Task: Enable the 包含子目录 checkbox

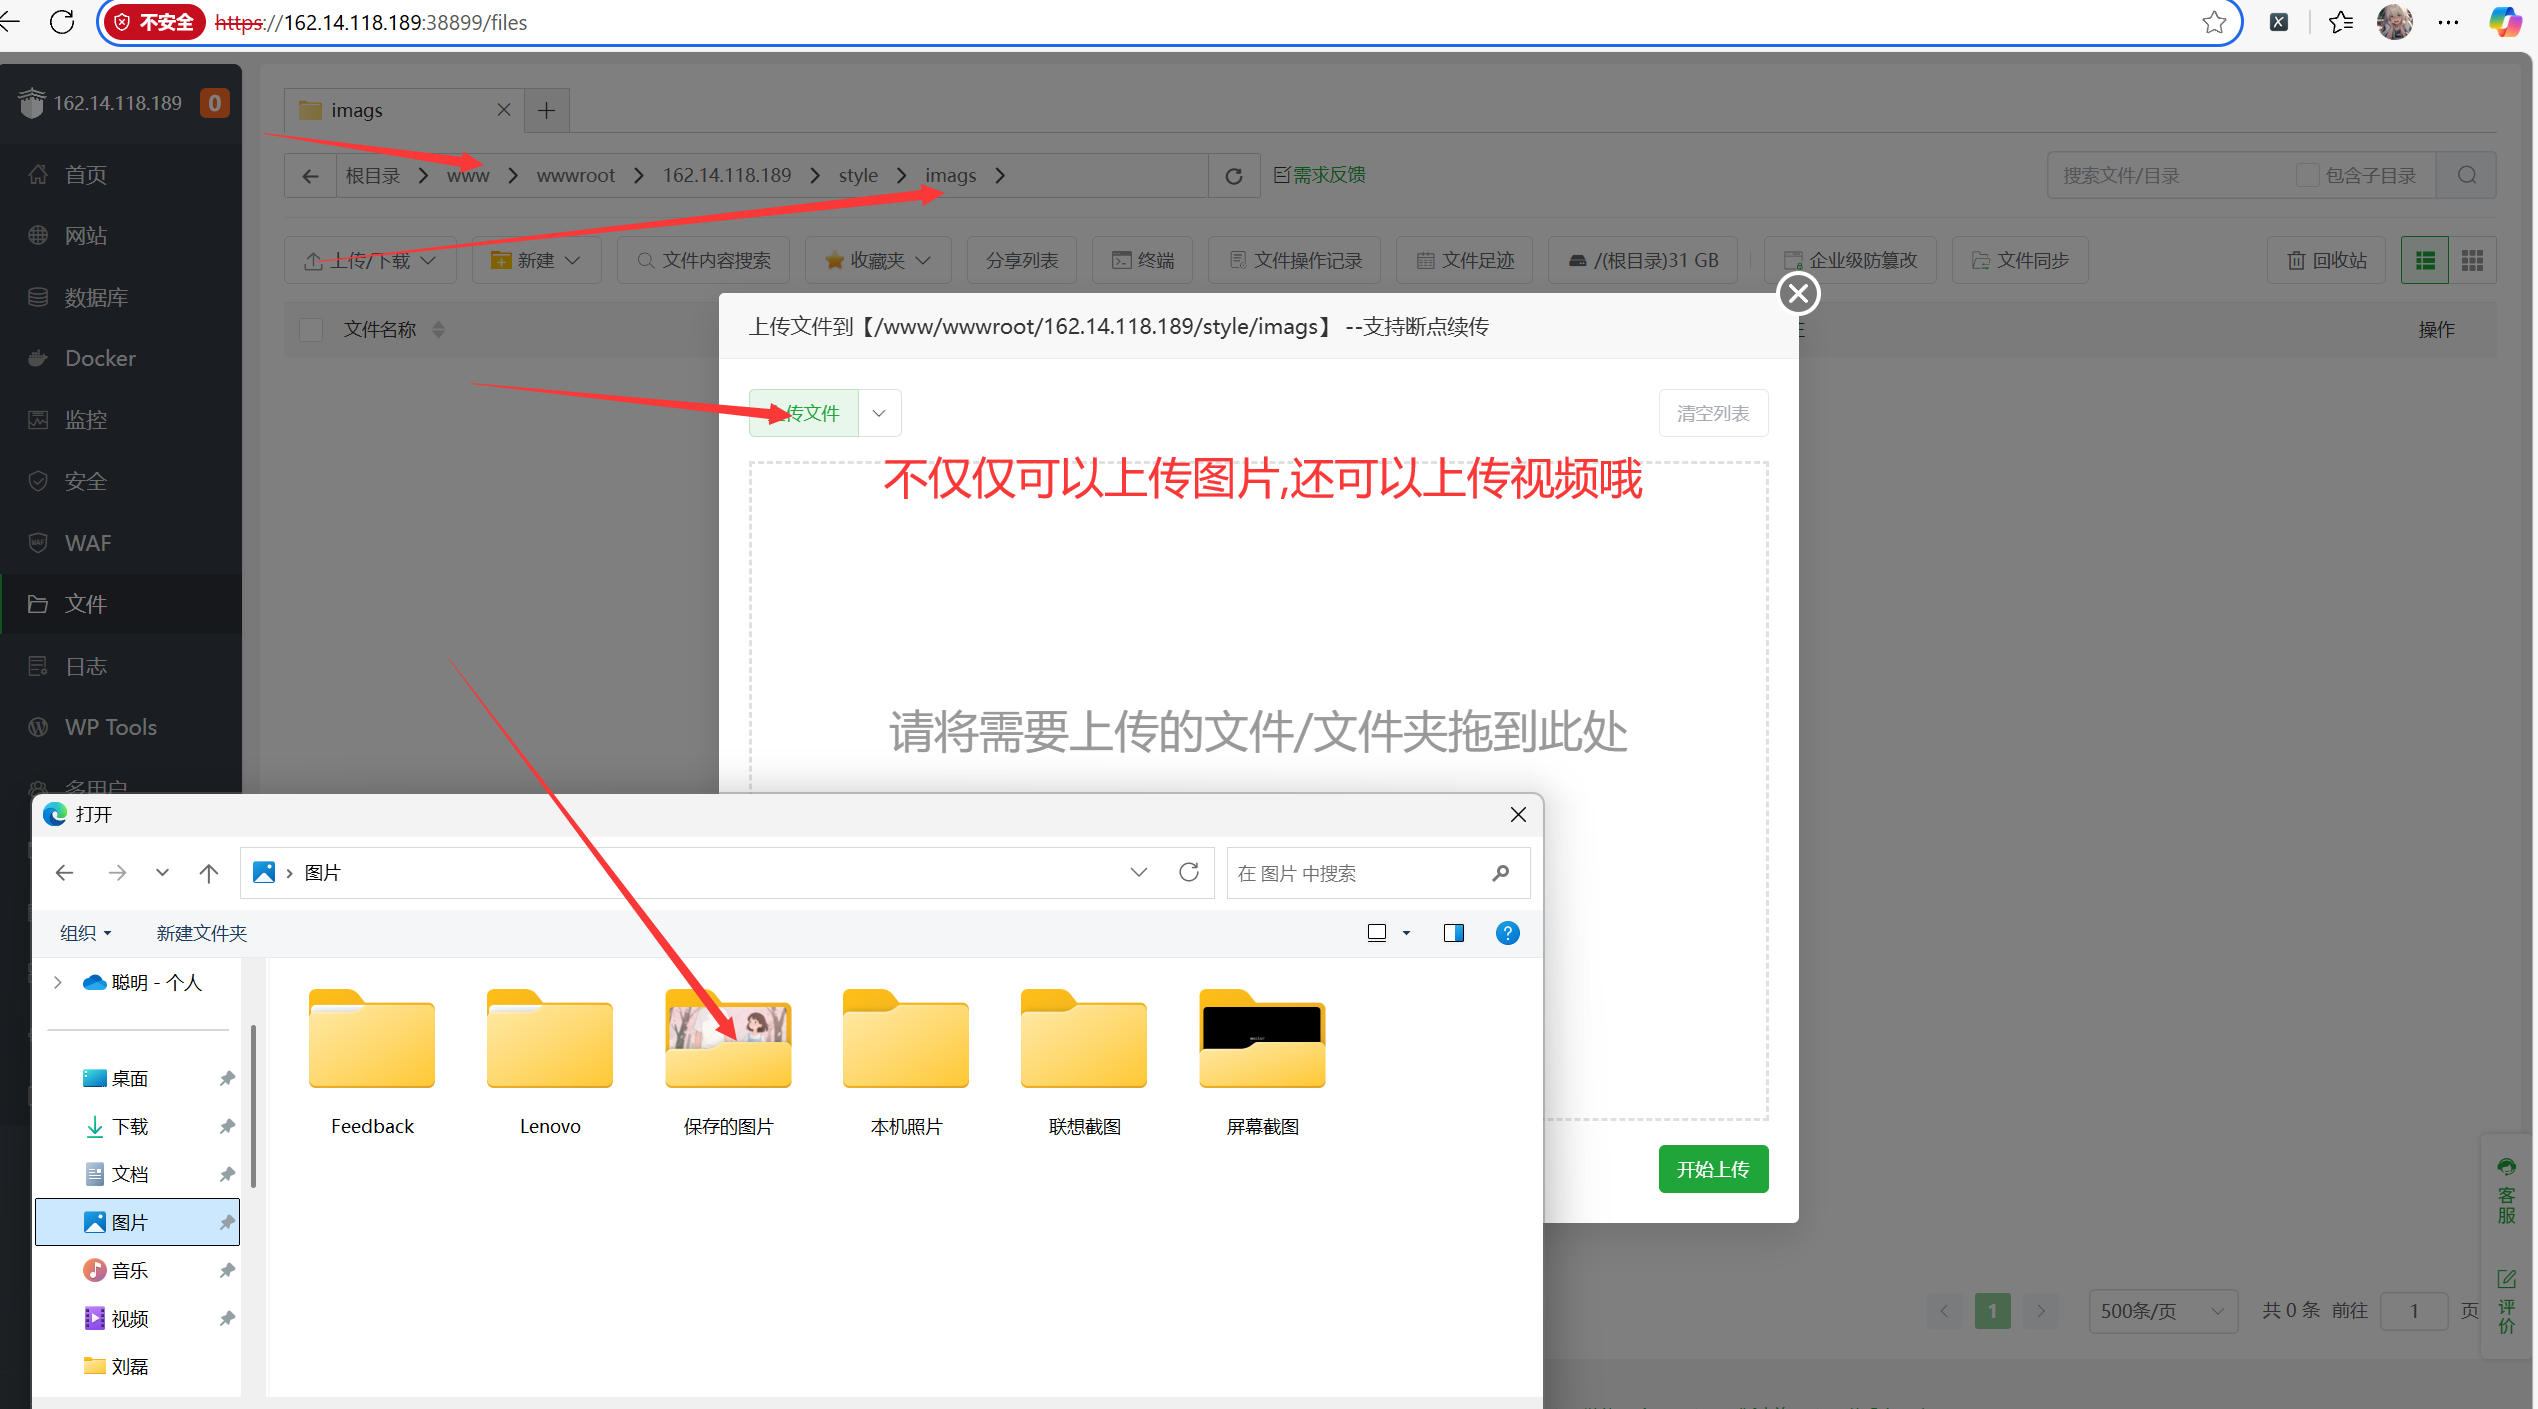Action: coord(2307,176)
